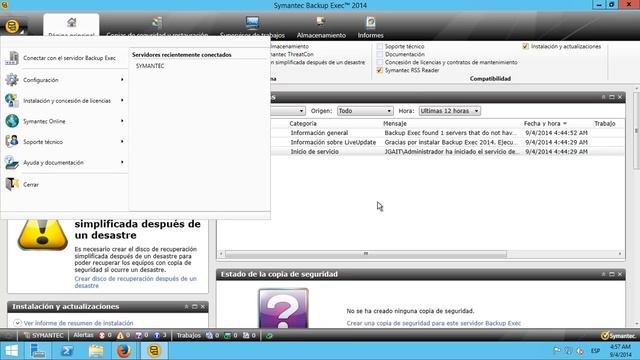Click the Instalación y concesión de licencias icon
640x360 pixels.
point(12,100)
